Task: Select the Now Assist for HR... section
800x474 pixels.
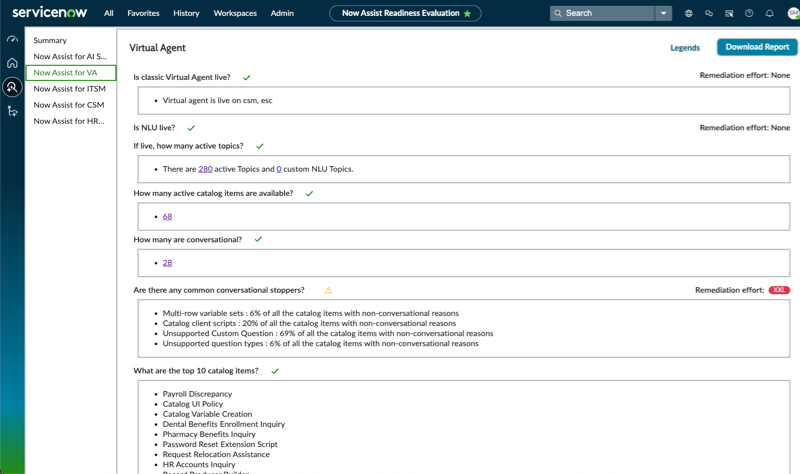Action: (69, 121)
